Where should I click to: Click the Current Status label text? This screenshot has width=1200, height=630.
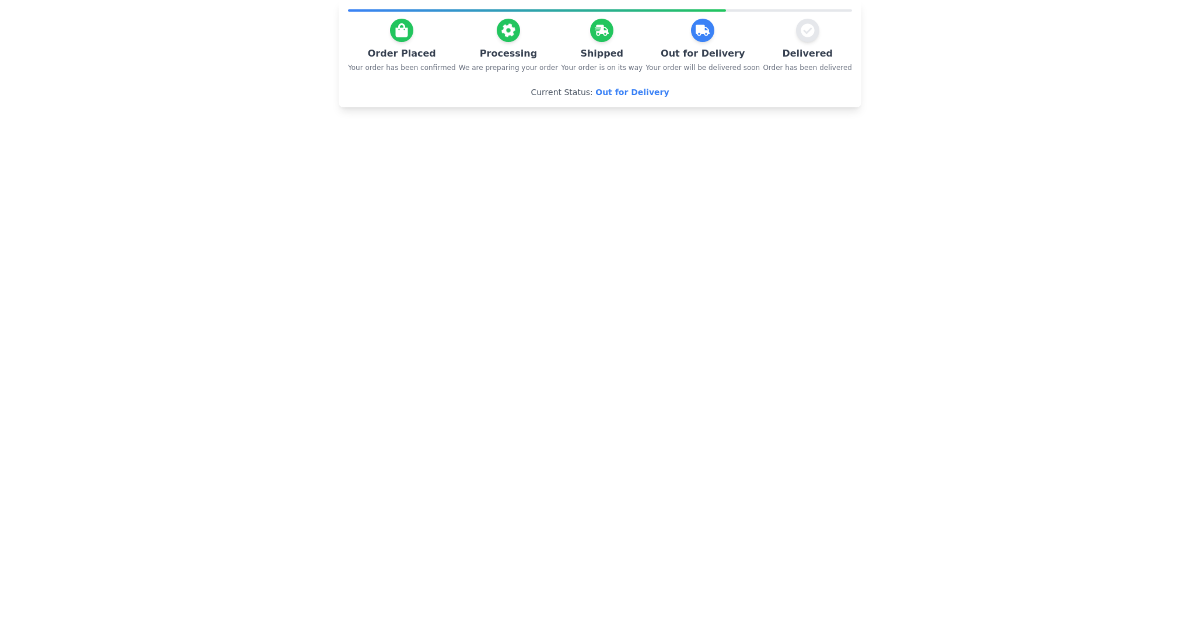pos(562,92)
